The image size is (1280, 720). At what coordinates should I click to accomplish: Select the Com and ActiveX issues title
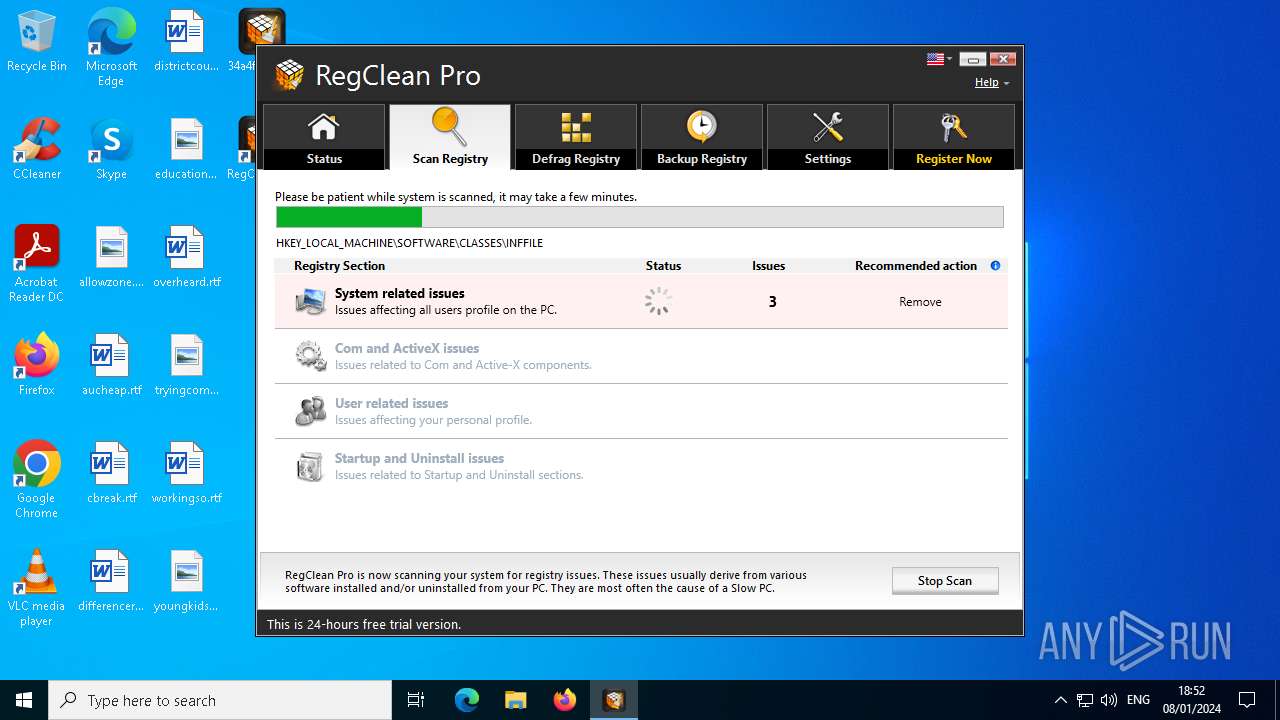tap(407, 348)
